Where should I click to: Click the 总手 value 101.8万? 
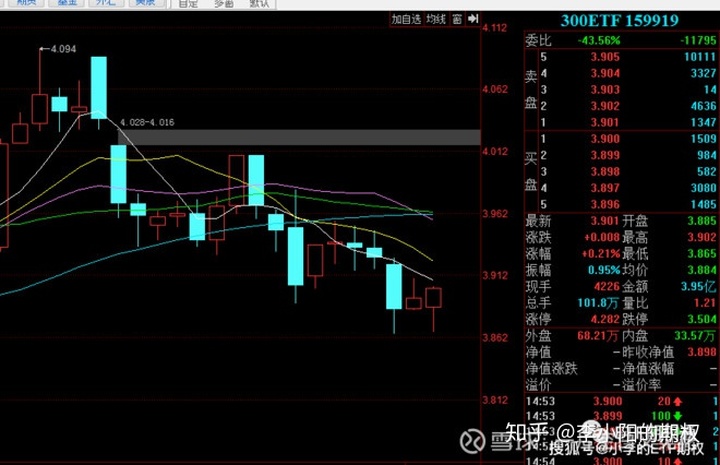point(598,303)
